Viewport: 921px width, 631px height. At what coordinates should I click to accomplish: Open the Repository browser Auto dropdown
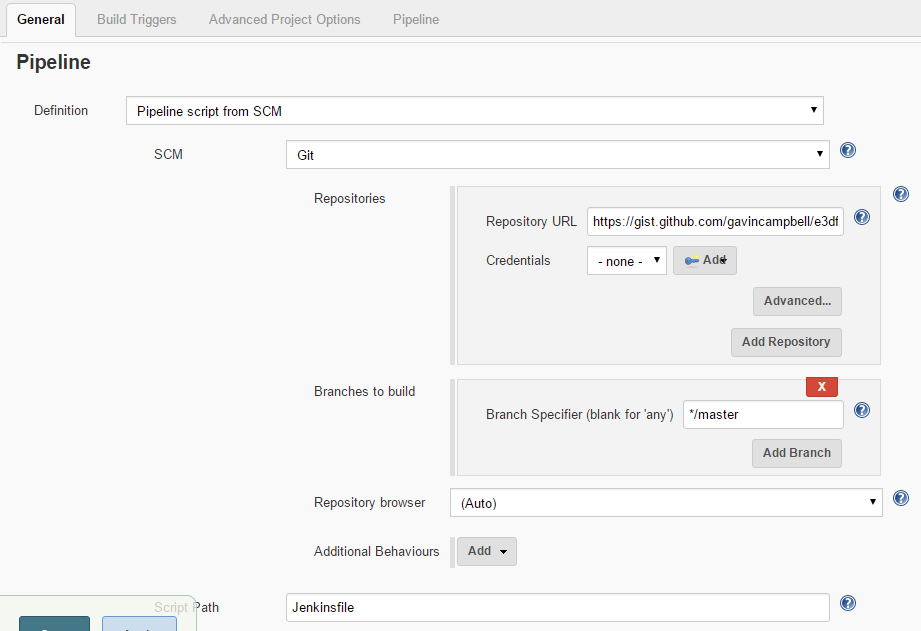click(665, 502)
